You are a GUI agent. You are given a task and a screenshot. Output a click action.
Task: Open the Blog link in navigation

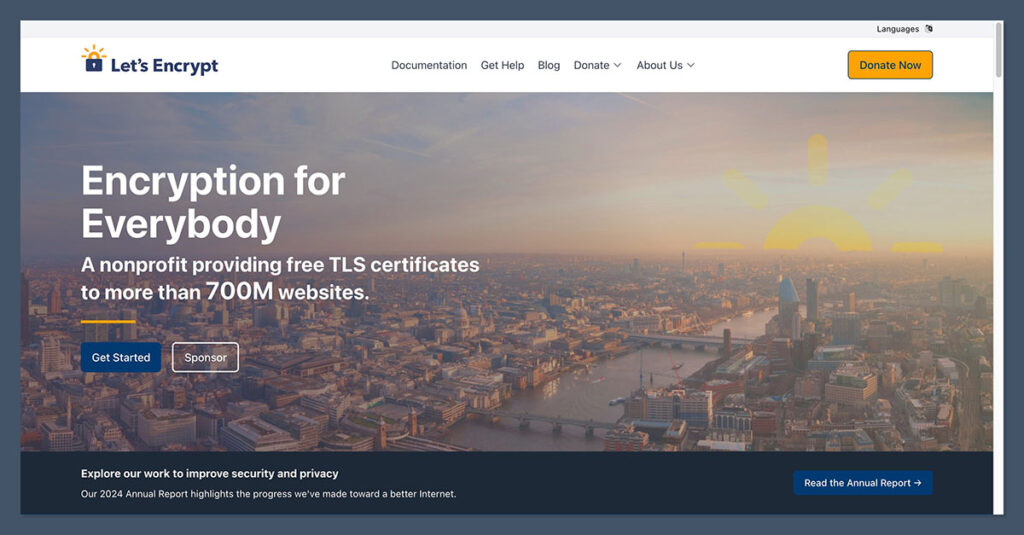tap(549, 65)
